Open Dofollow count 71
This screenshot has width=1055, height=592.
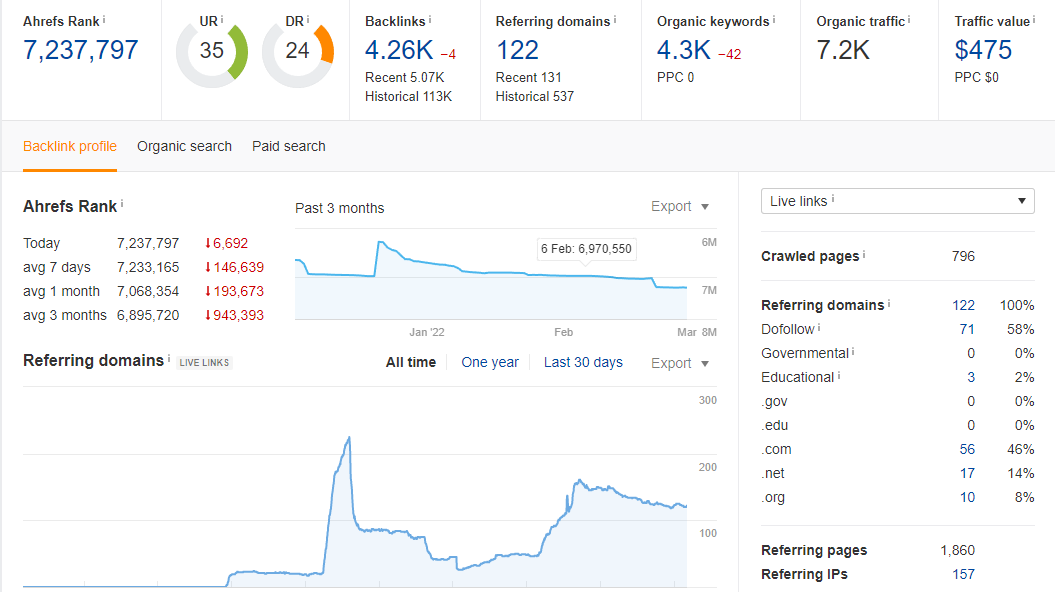[x=967, y=329]
